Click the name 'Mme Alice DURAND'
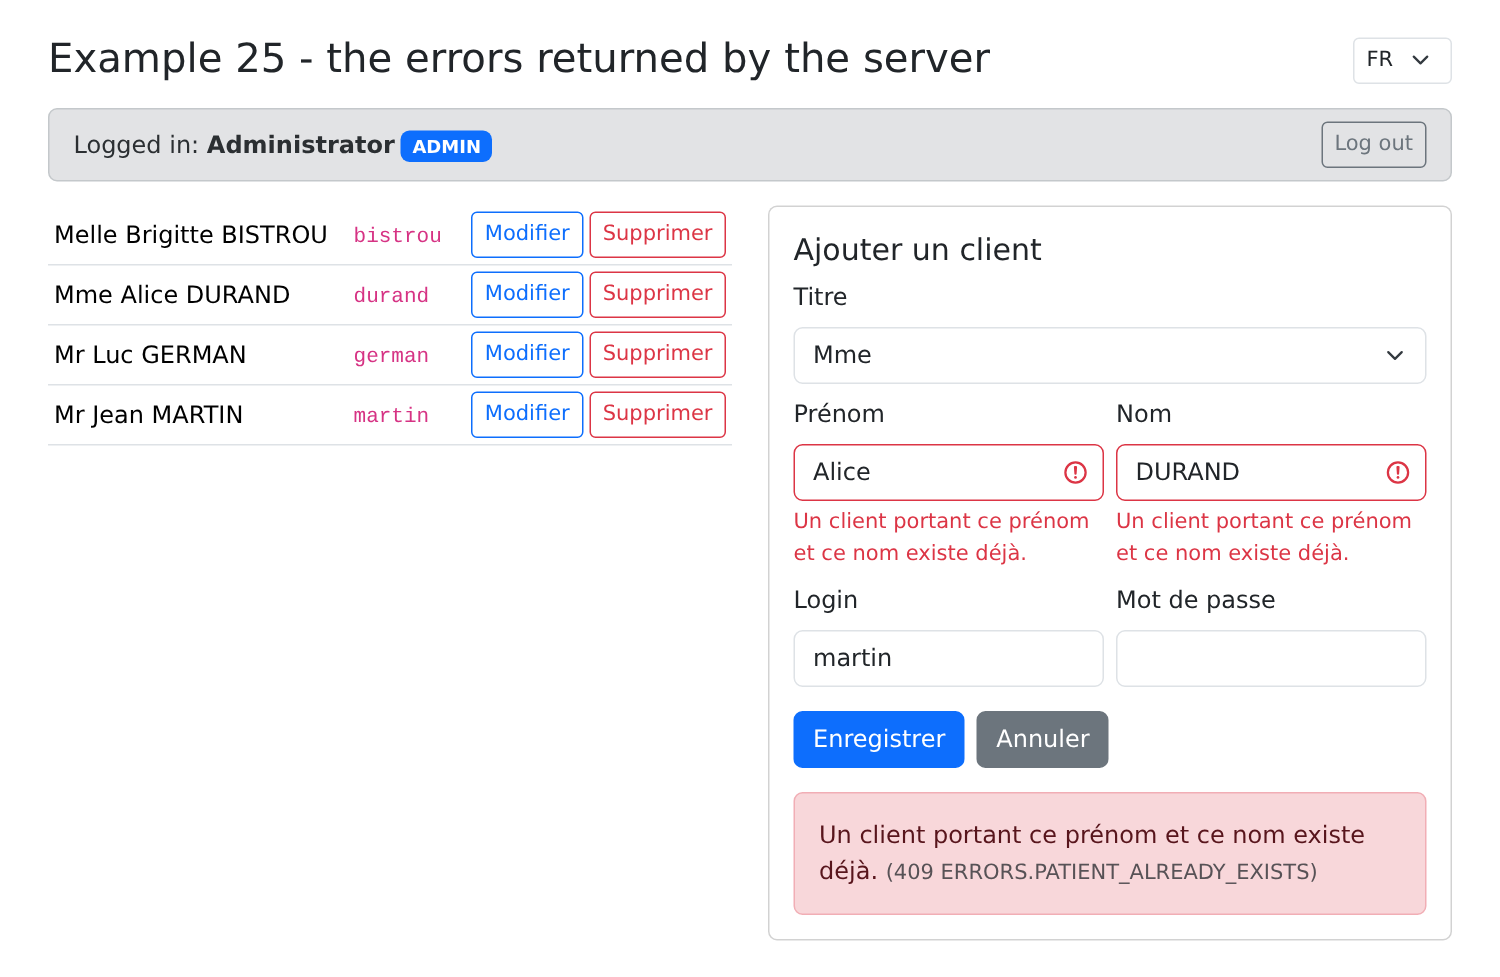 click(172, 295)
